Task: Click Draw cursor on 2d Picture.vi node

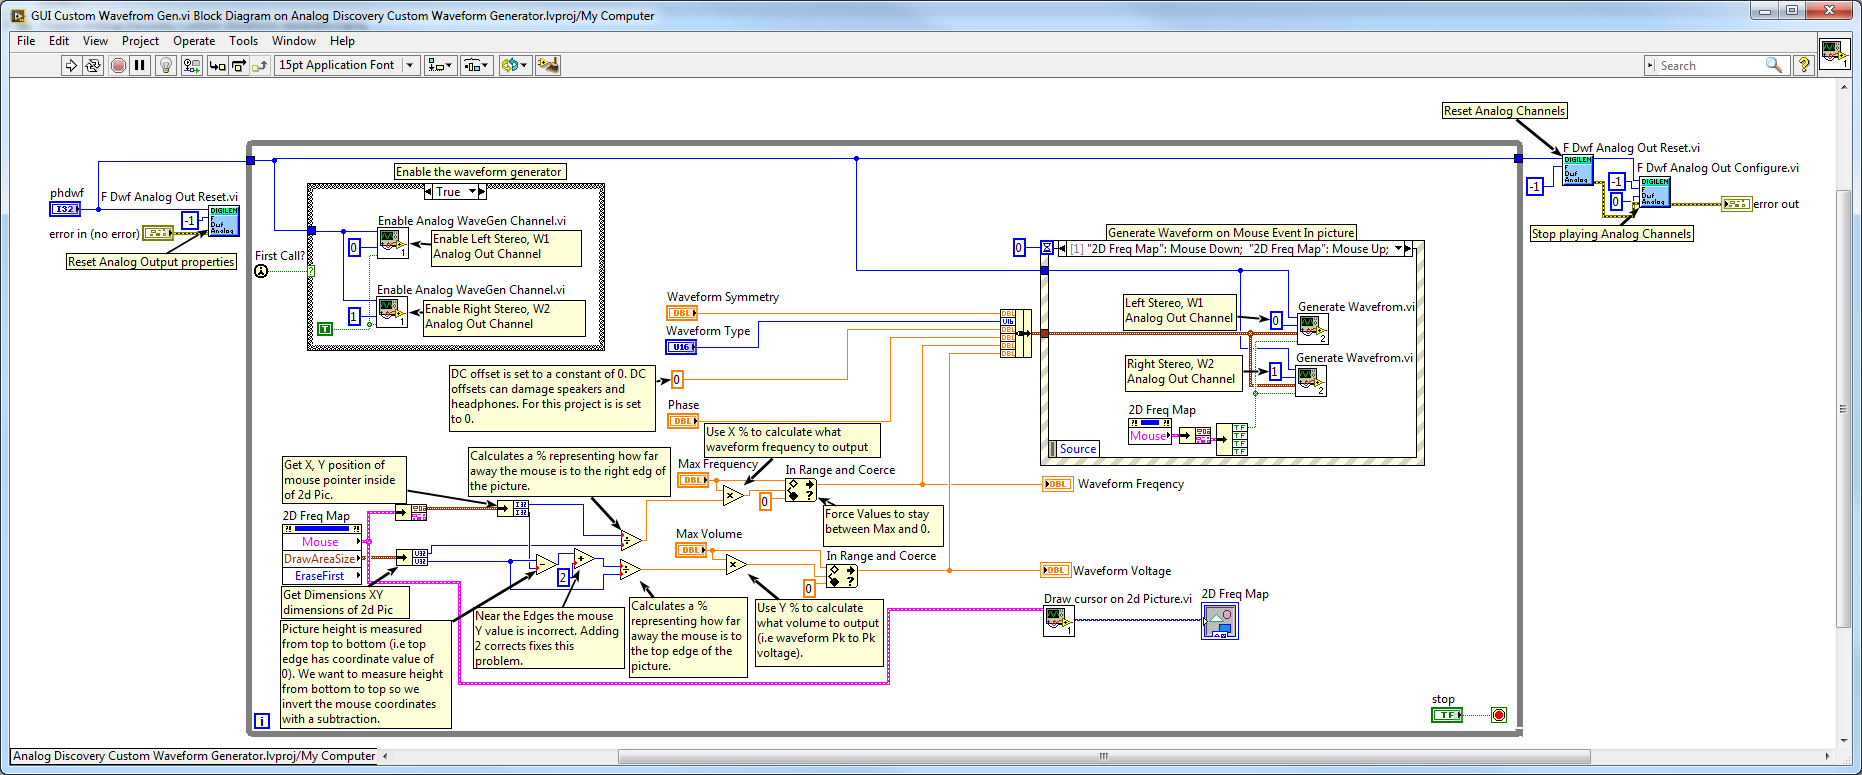Action: 1060,621
